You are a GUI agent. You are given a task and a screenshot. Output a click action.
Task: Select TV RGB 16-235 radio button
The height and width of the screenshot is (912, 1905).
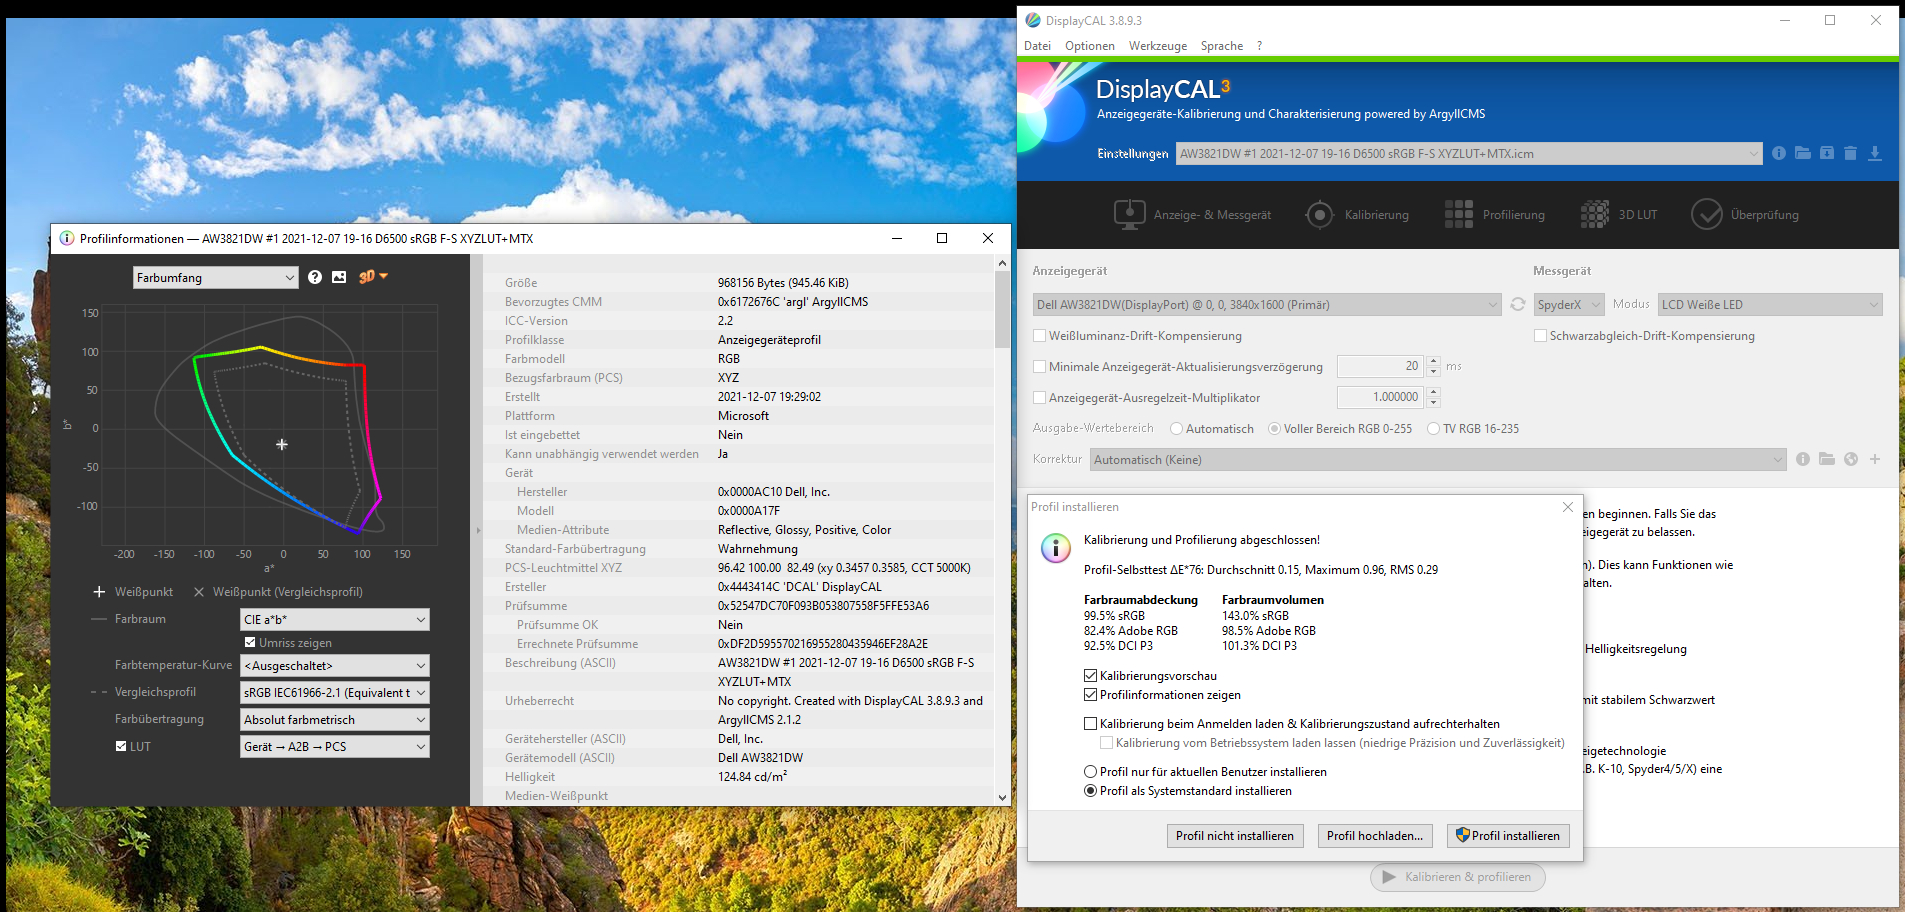tap(1434, 429)
